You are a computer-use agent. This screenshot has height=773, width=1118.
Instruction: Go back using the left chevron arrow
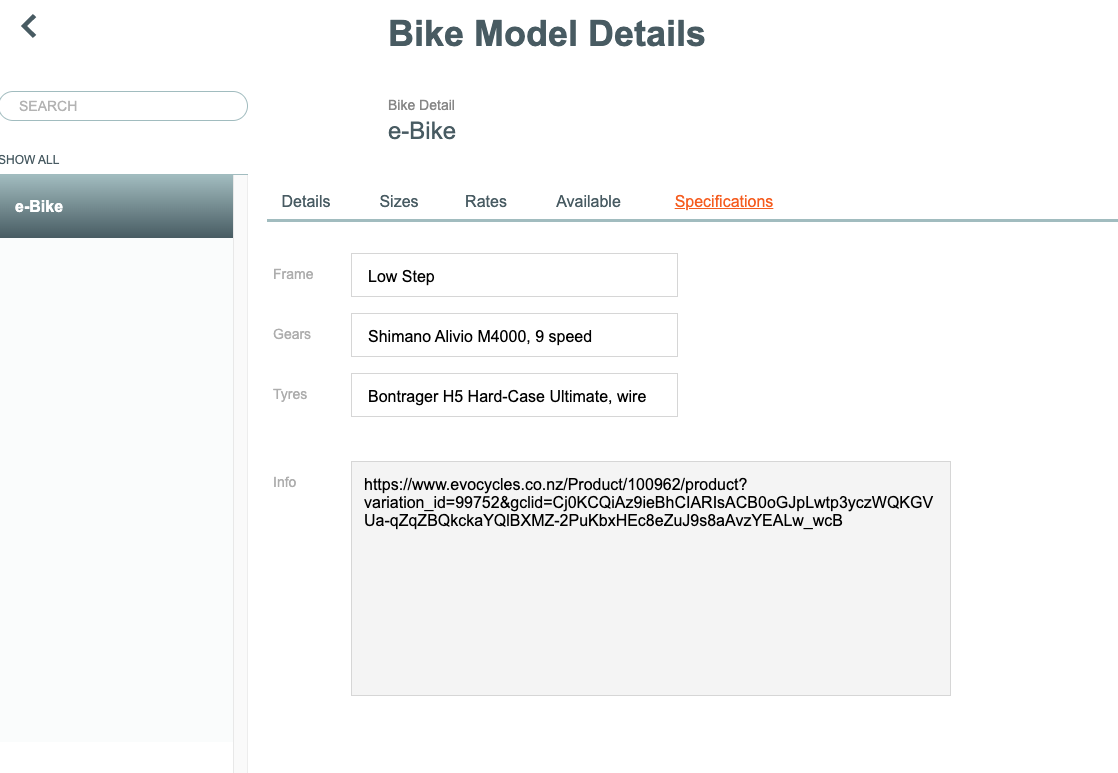tap(29, 26)
